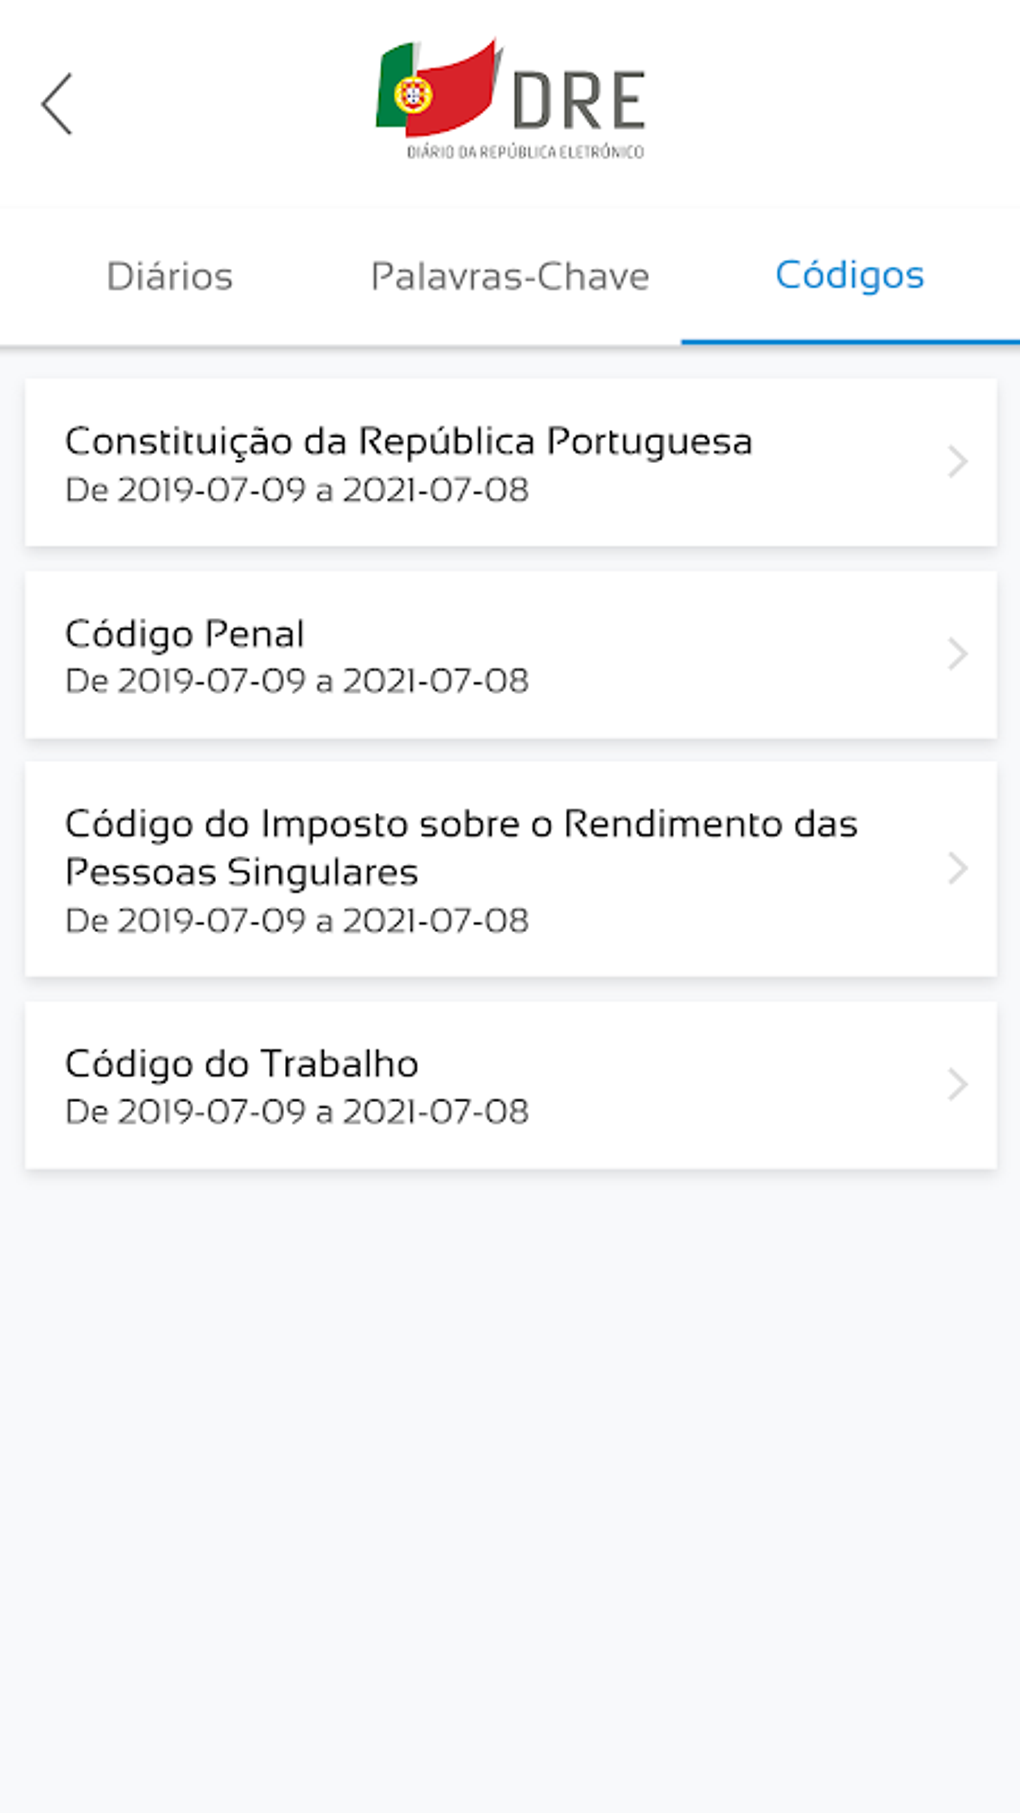
Task: Tap the date range under Constituição da República
Action: click(x=297, y=490)
